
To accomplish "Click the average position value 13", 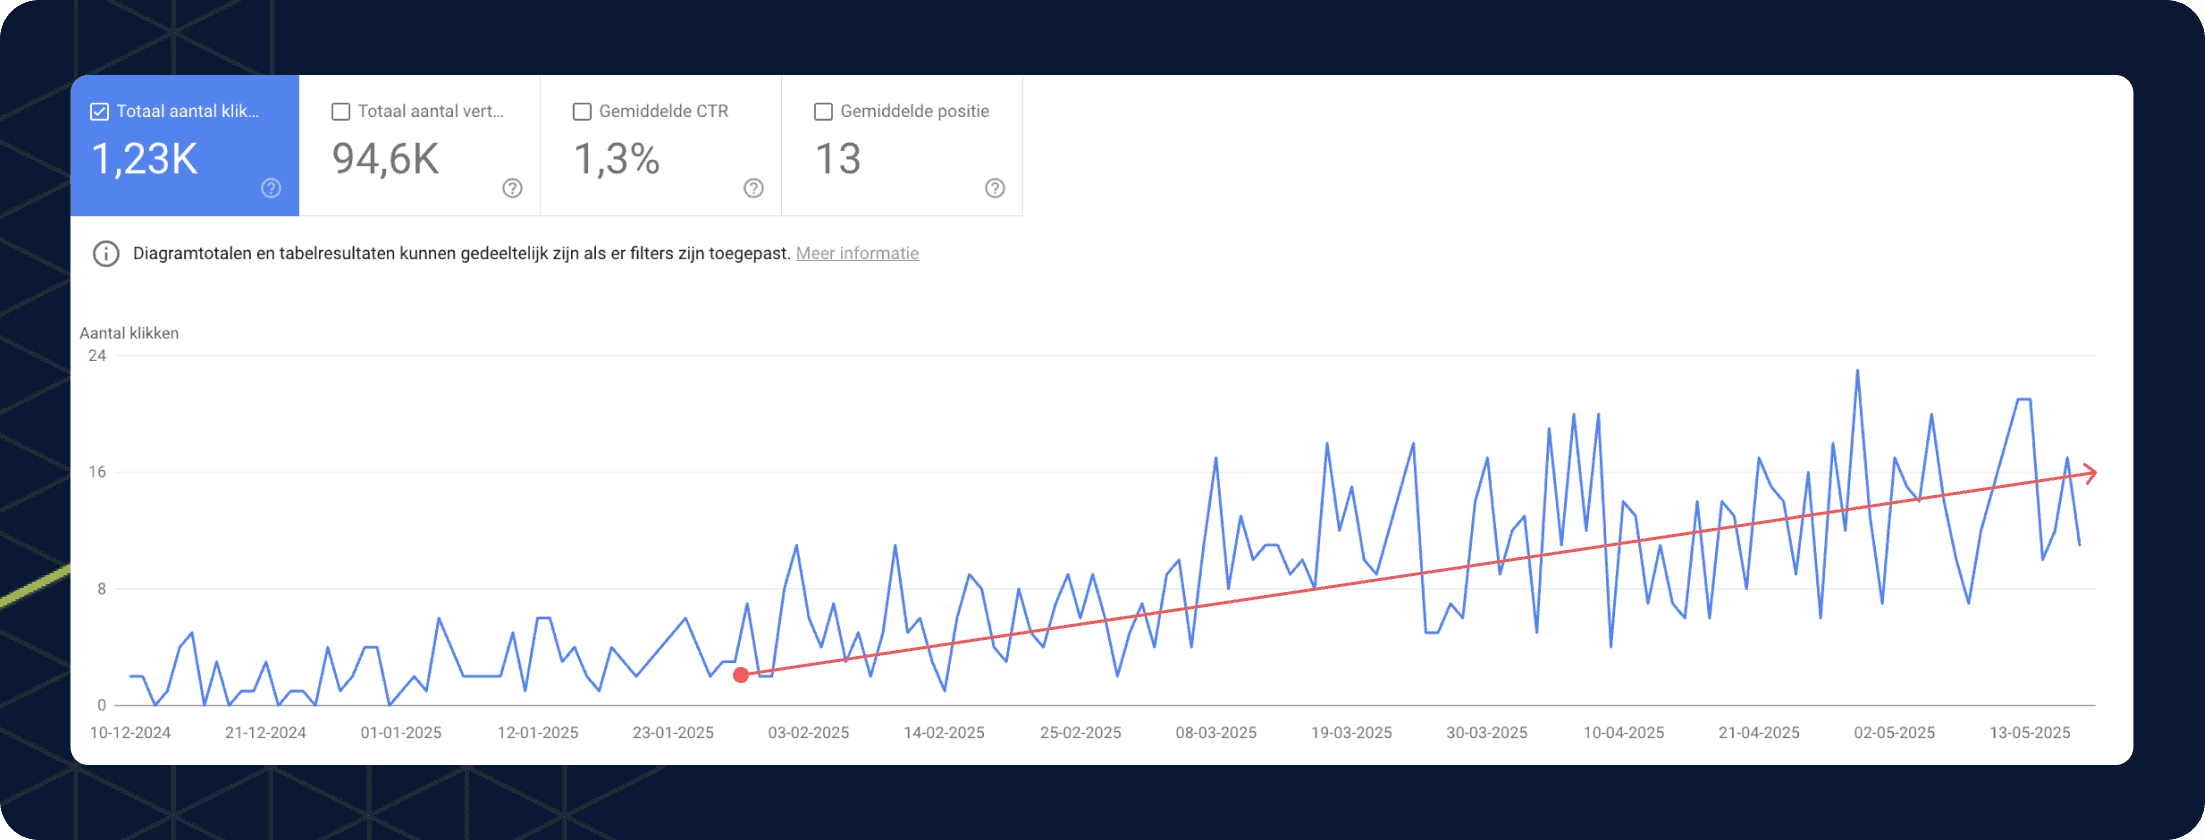I will (x=837, y=159).
